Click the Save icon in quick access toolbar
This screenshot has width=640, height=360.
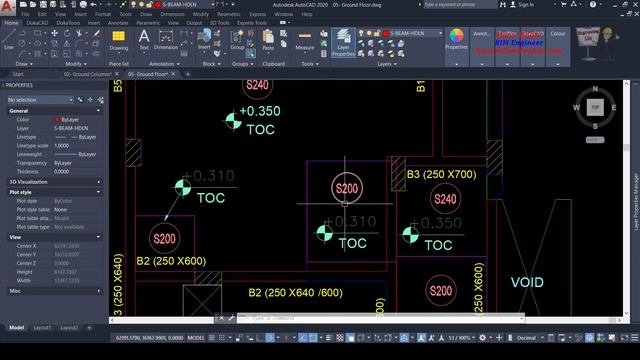click(x=43, y=4)
